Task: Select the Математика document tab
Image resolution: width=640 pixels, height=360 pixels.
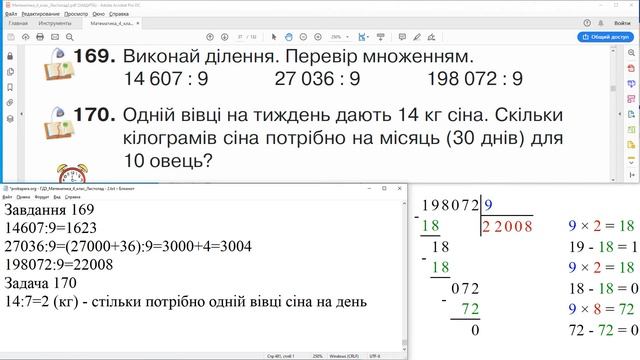Action: click(111, 23)
